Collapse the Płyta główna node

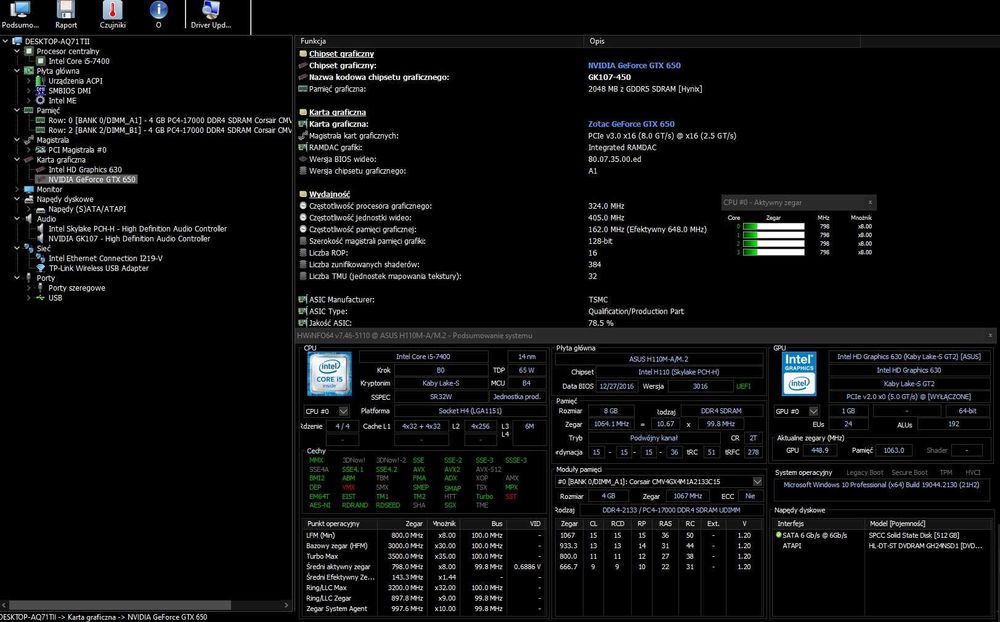pyautogui.click(x=17, y=71)
